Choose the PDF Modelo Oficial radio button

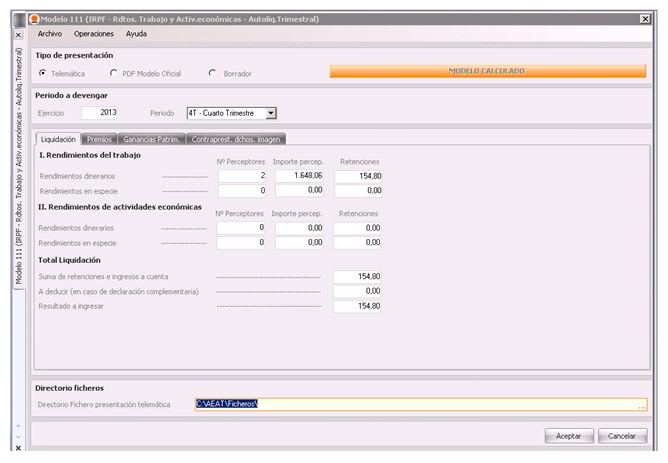point(113,73)
